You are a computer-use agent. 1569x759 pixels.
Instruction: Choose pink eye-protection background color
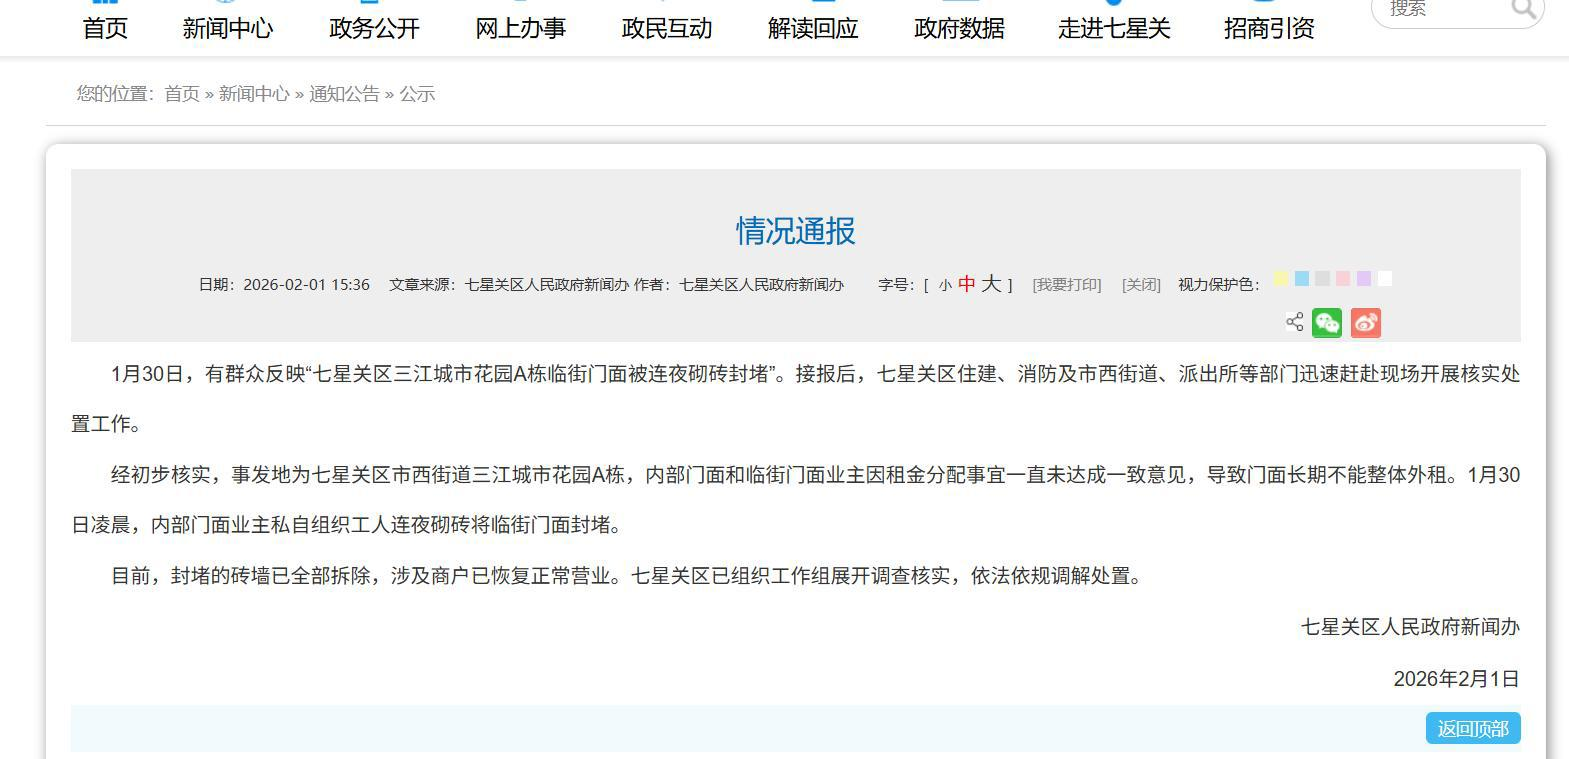coord(1343,279)
